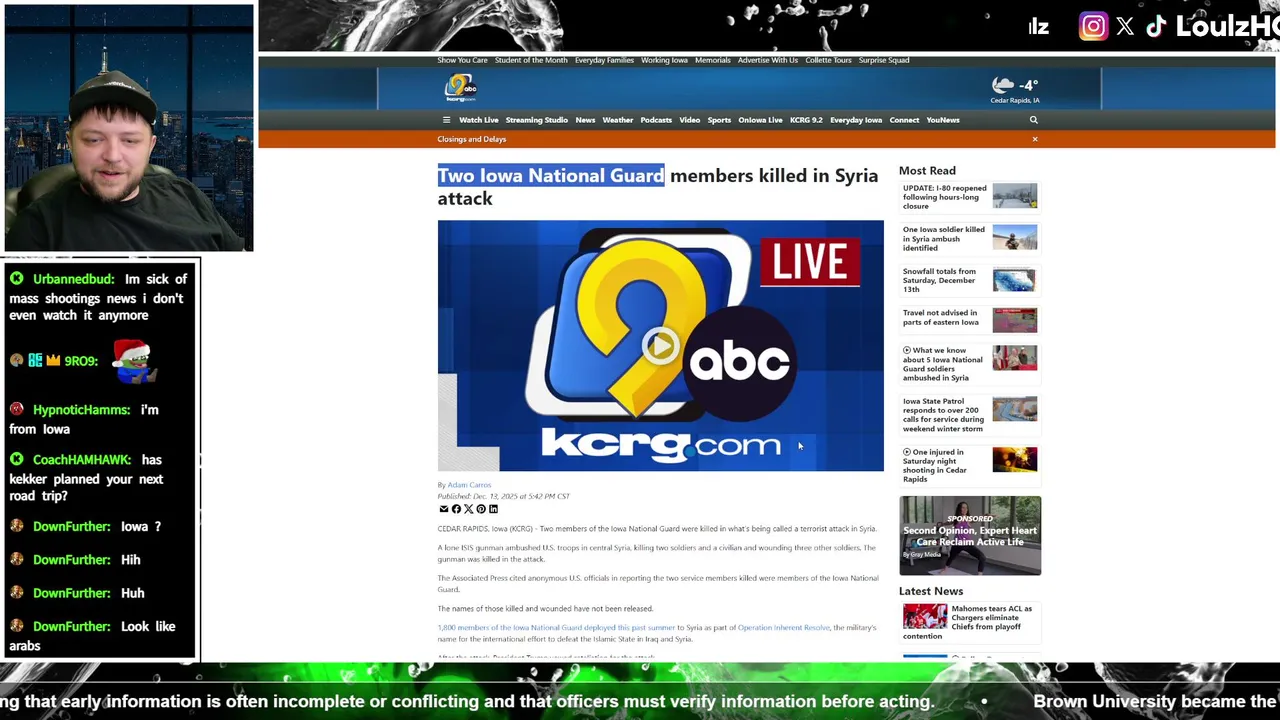Click Show You Care top link
The height and width of the screenshot is (720, 1280).
462,60
